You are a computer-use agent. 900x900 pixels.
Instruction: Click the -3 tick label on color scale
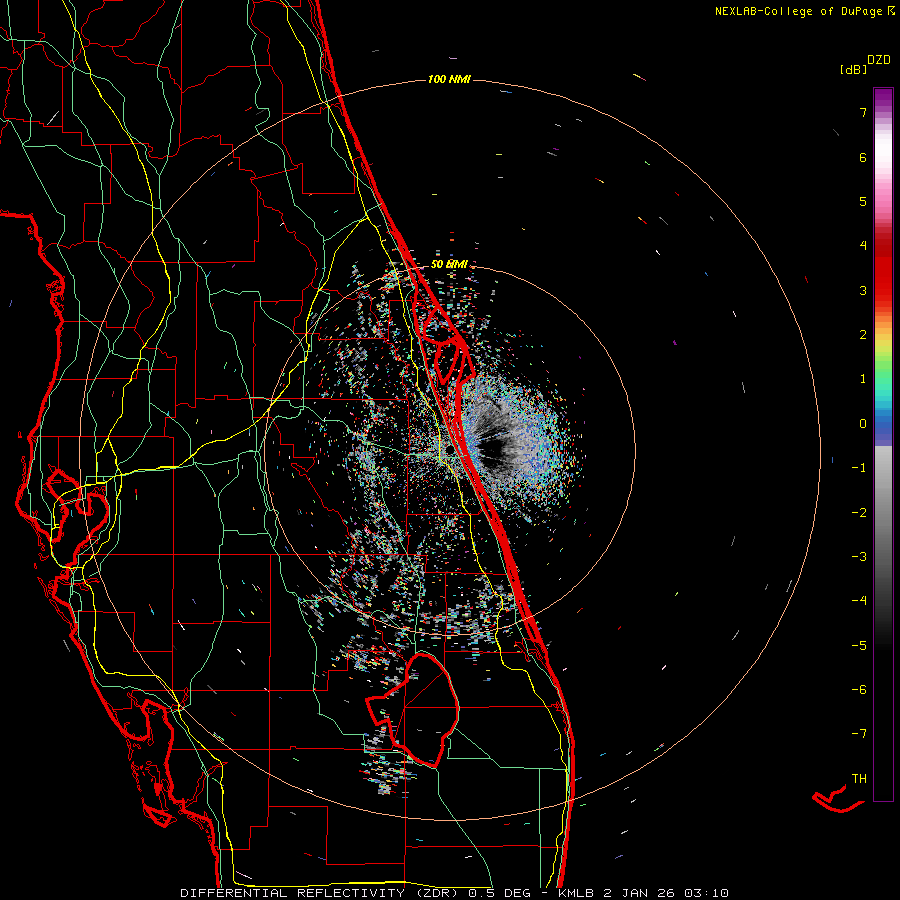(x=859, y=557)
